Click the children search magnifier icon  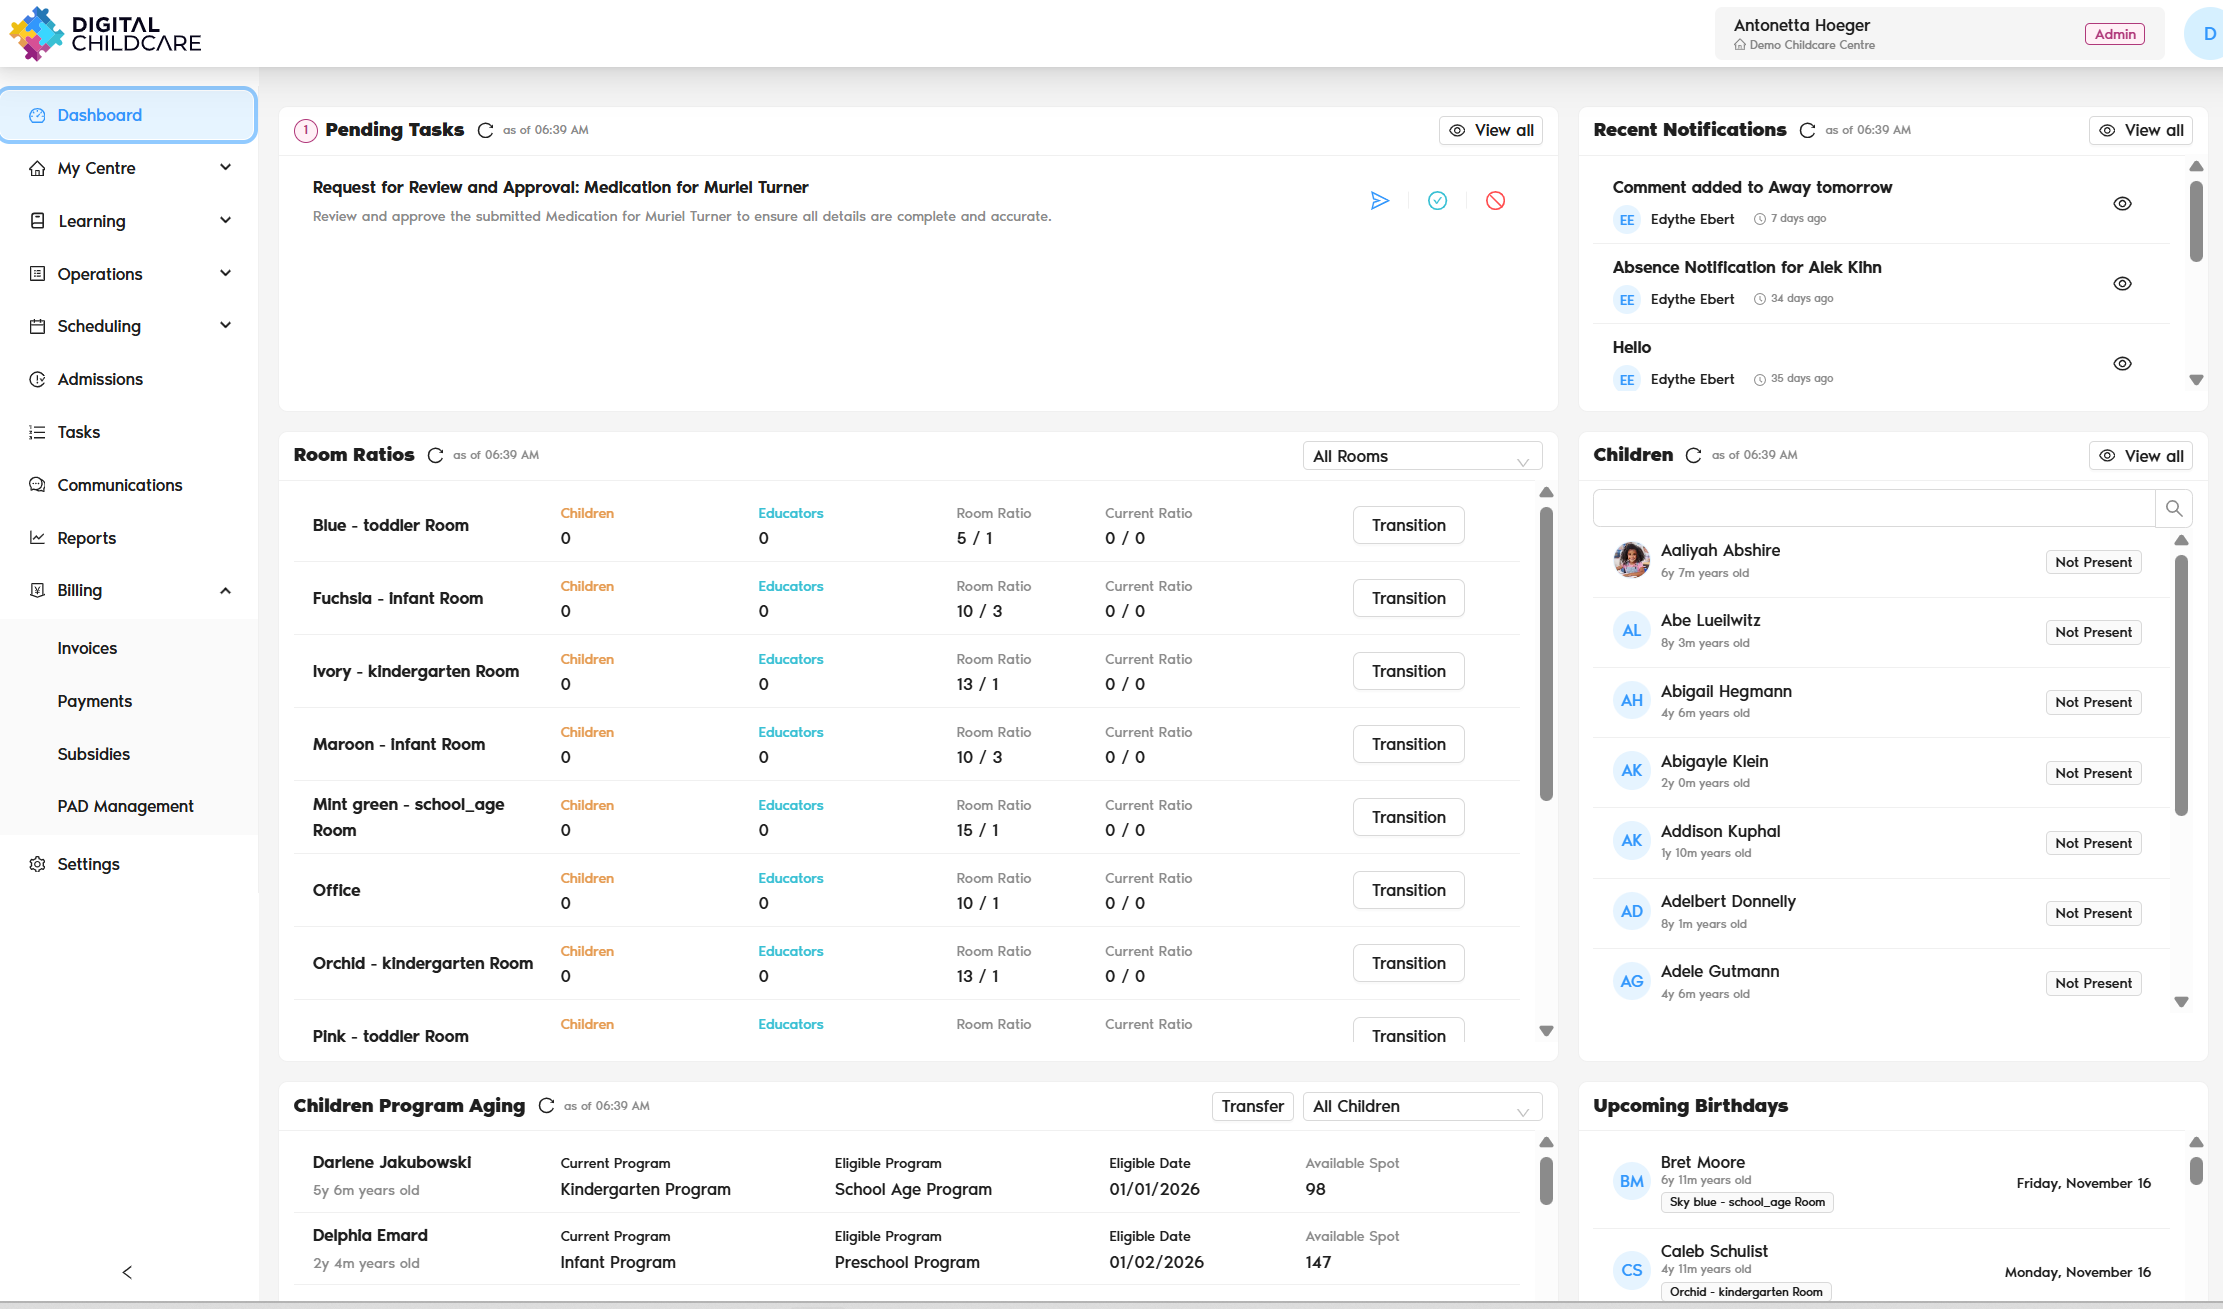click(2173, 509)
